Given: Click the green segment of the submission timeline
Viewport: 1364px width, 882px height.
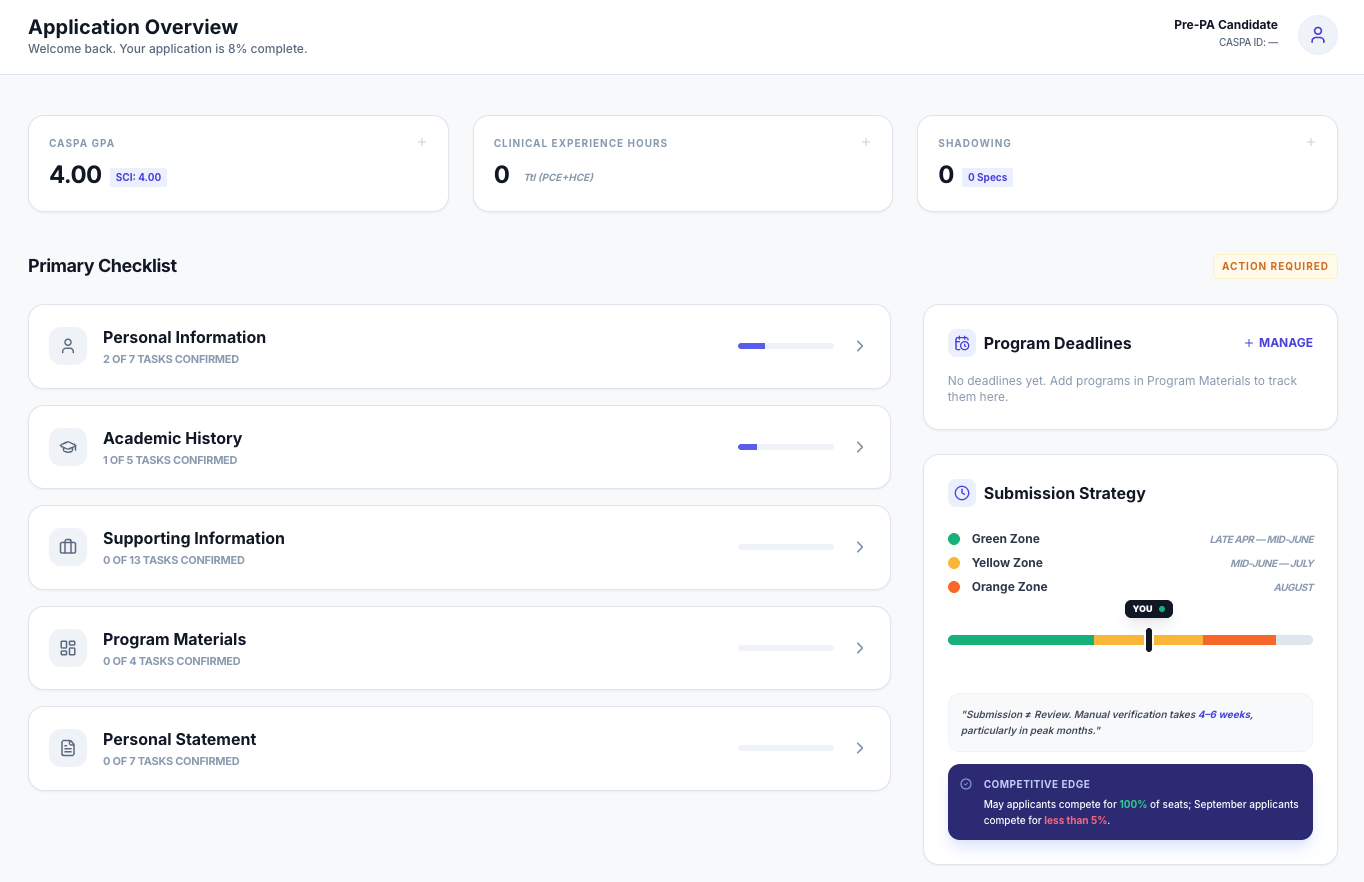Looking at the screenshot, I should click(1021, 640).
